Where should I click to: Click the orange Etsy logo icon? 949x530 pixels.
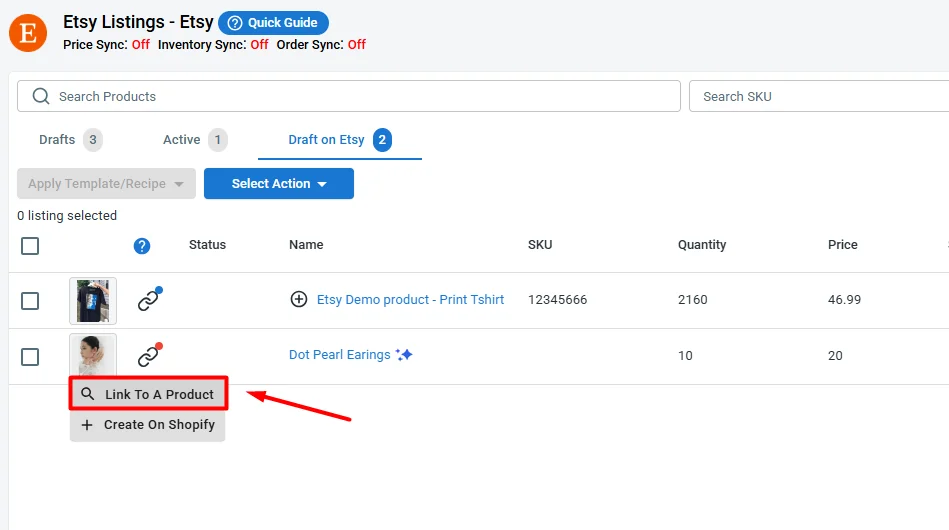tap(28, 33)
